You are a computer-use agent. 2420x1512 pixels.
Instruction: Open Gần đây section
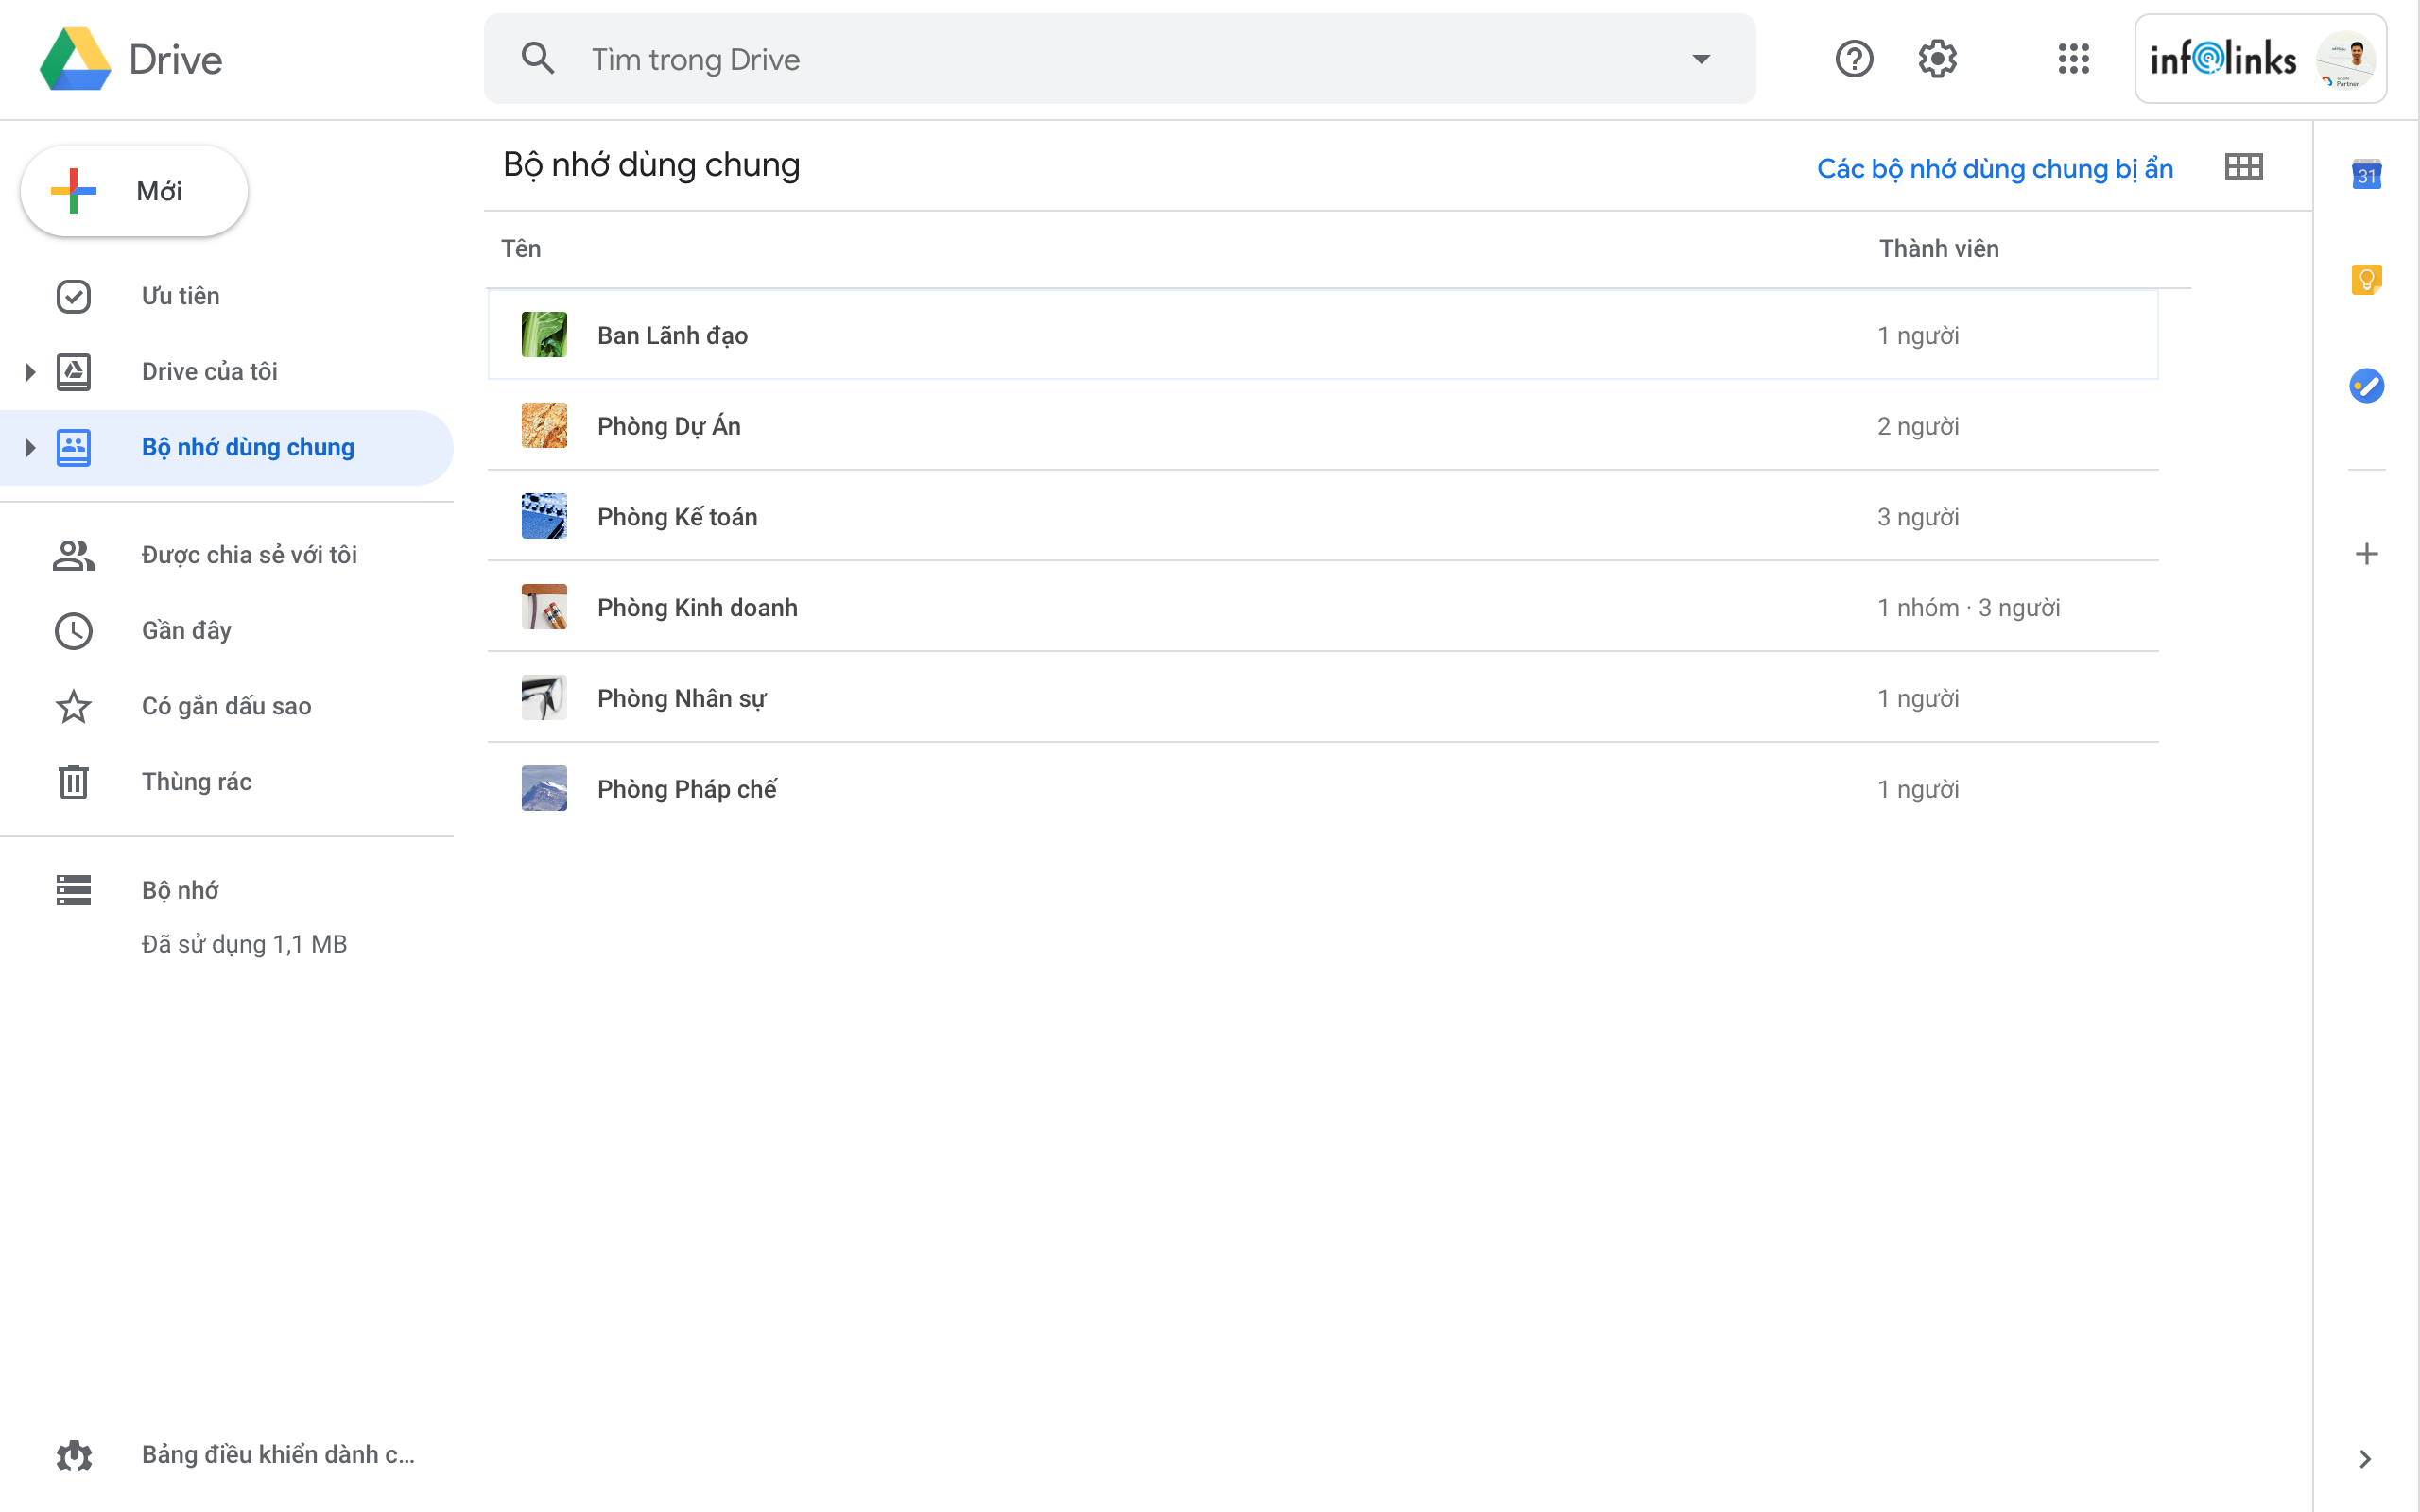click(x=185, y=630)
